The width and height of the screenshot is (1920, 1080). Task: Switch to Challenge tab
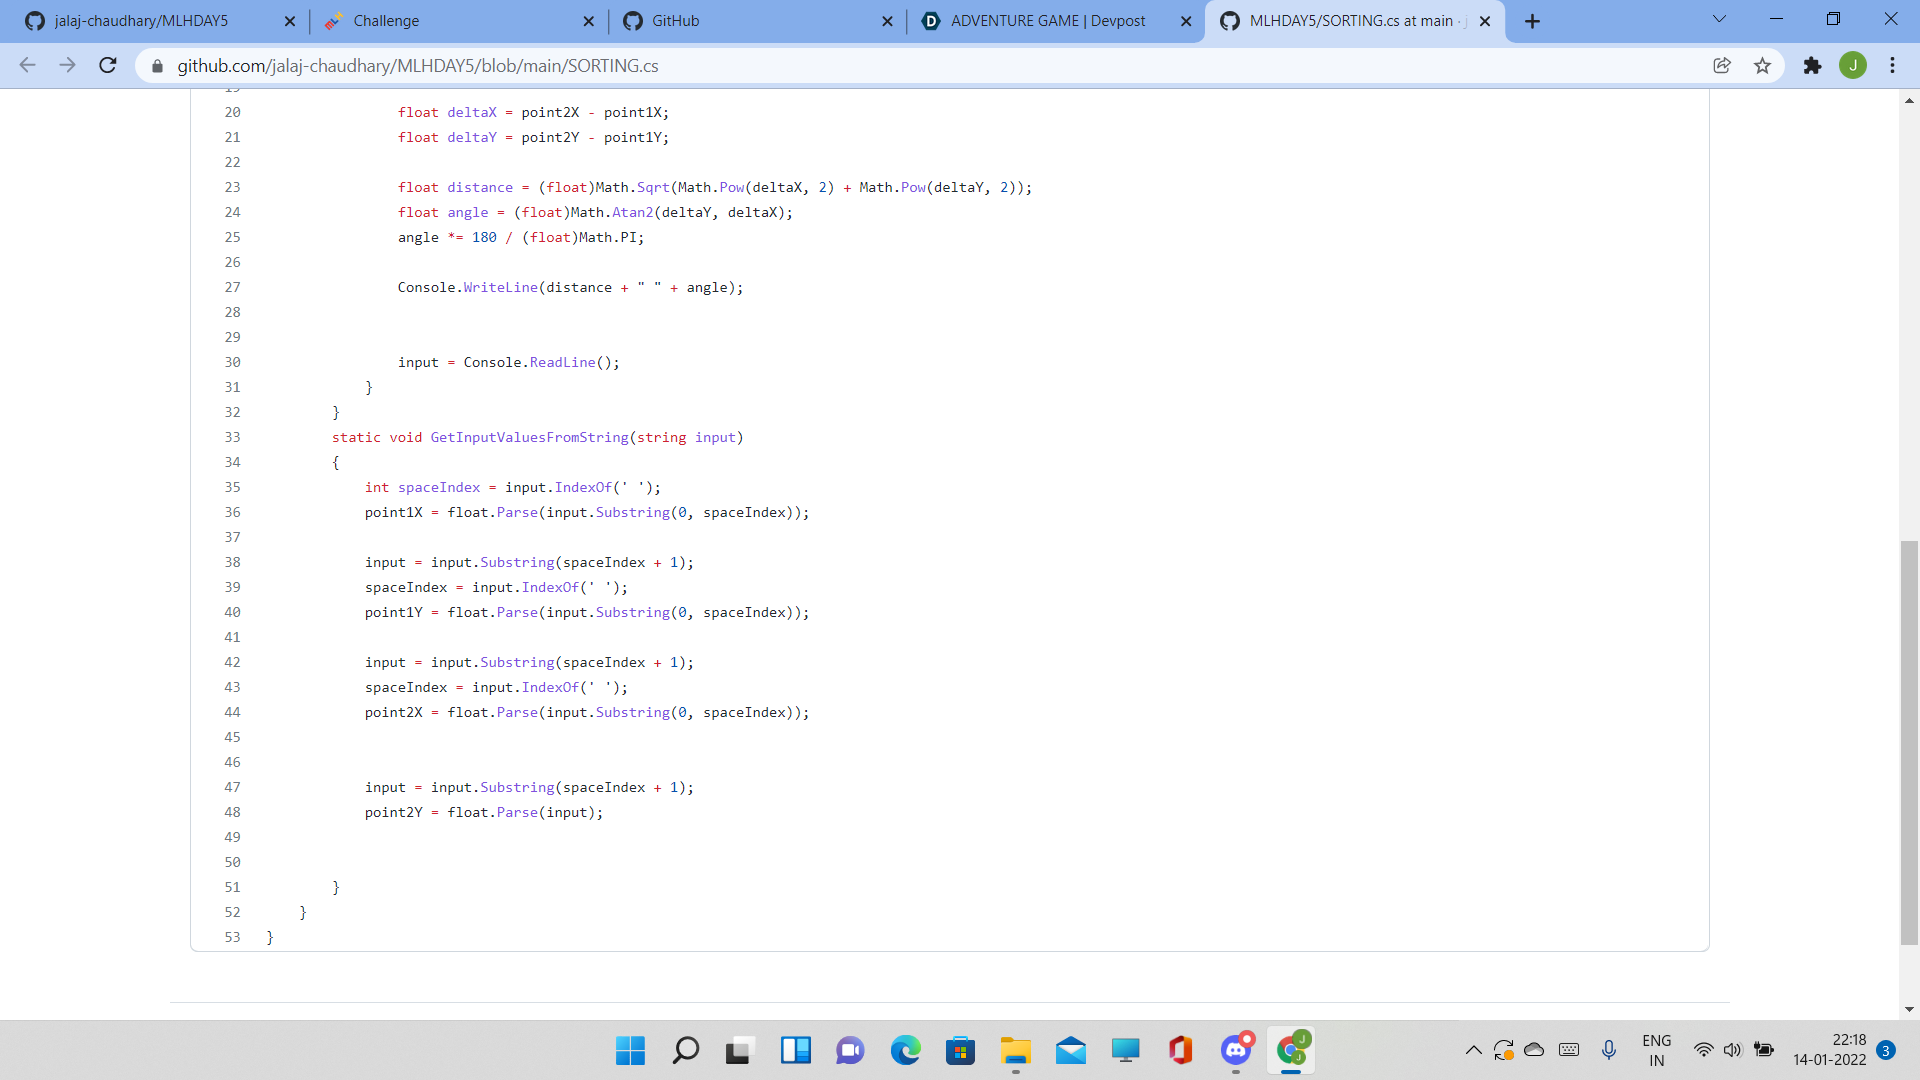pos(386,21)
